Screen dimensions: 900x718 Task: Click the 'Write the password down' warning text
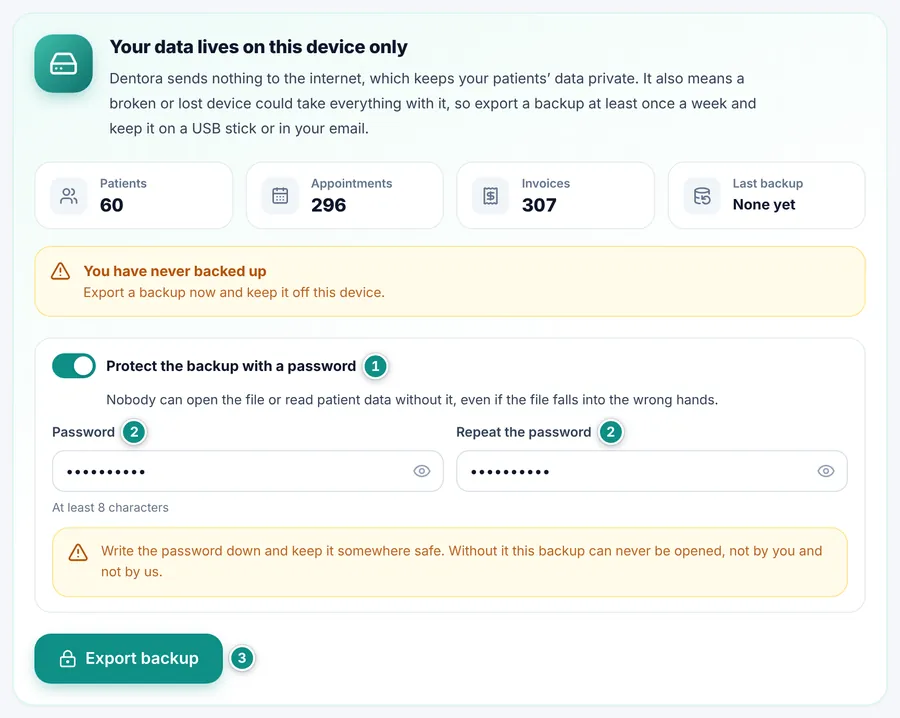coord(461,561)
